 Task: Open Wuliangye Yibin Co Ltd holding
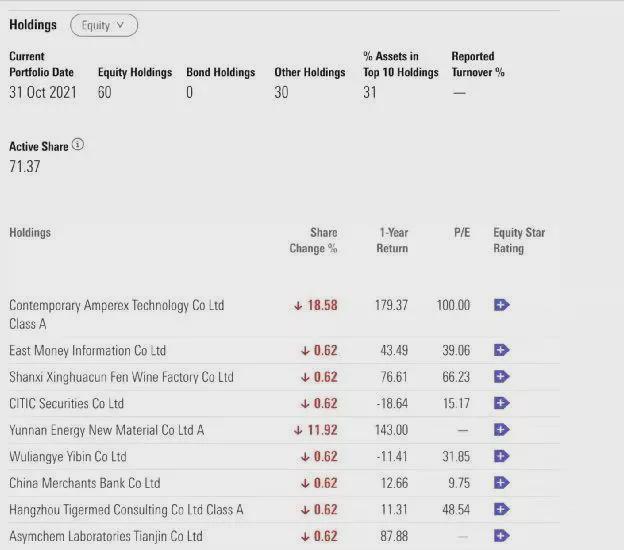(68, 456)
